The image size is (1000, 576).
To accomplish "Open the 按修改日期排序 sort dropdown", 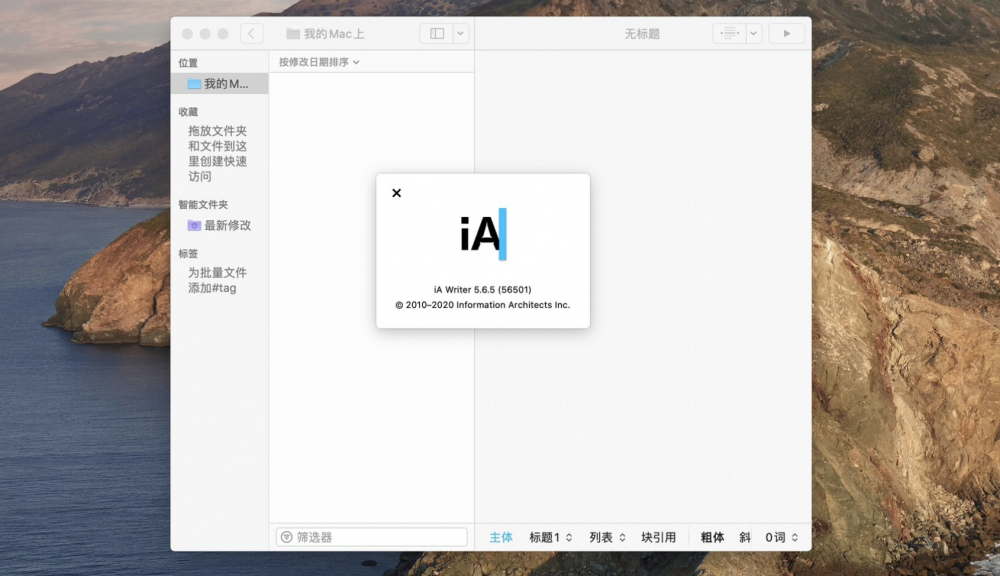I will (x=319, y=62).
